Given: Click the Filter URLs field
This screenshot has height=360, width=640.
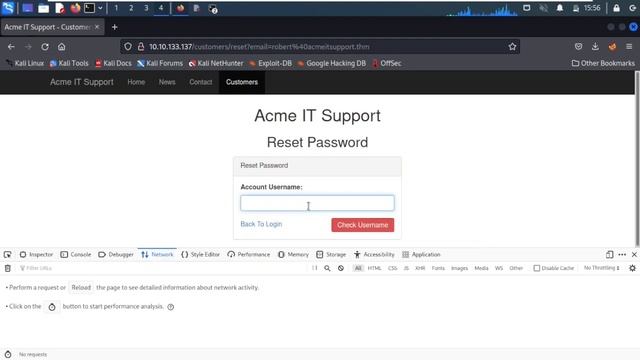Looking at the screenshot, I should (x=163, y=268).
